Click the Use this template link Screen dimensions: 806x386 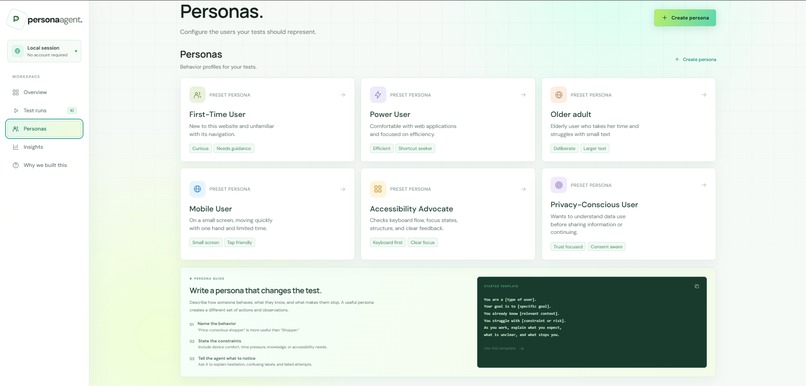(504, 348)
